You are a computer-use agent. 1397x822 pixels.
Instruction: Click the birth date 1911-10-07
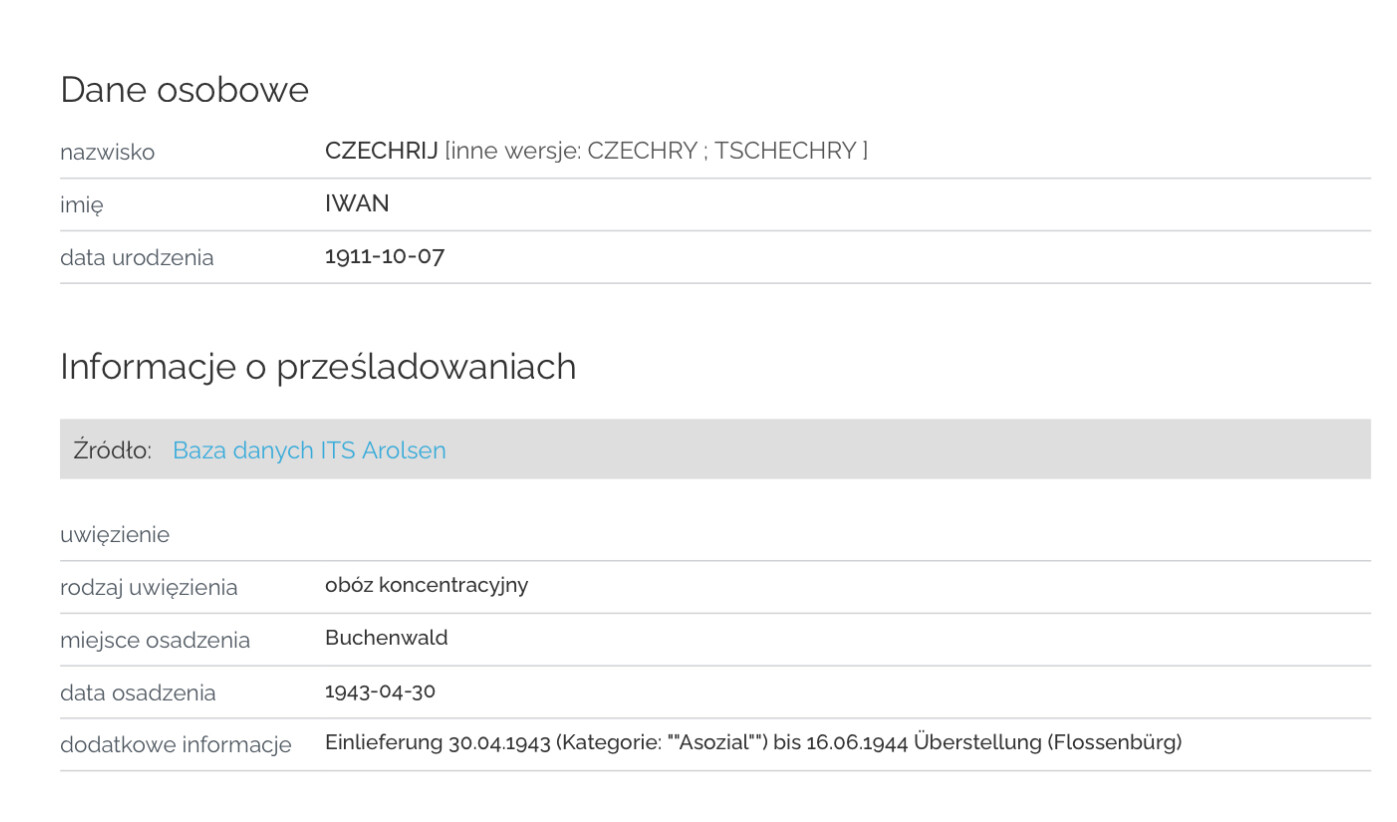pos(385,256)
